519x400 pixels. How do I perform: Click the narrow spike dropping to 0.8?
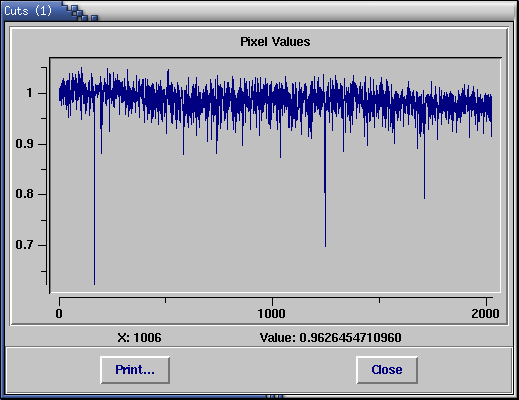point(424,173)
